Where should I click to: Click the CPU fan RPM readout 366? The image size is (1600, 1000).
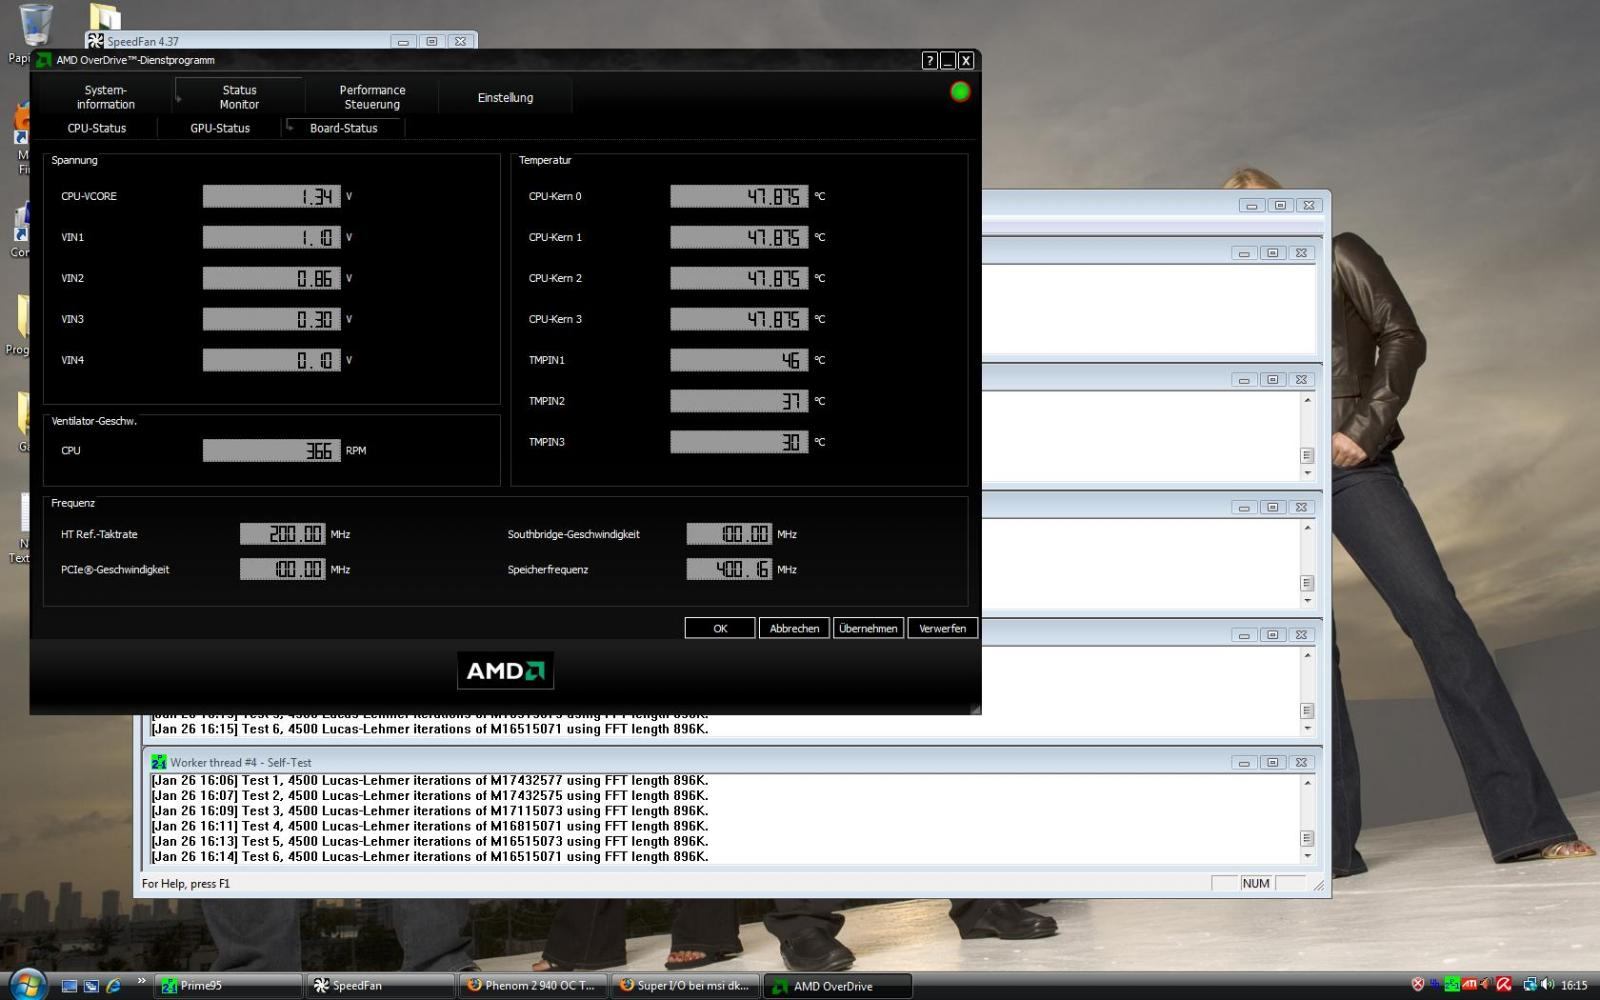[x=272, y=450]
